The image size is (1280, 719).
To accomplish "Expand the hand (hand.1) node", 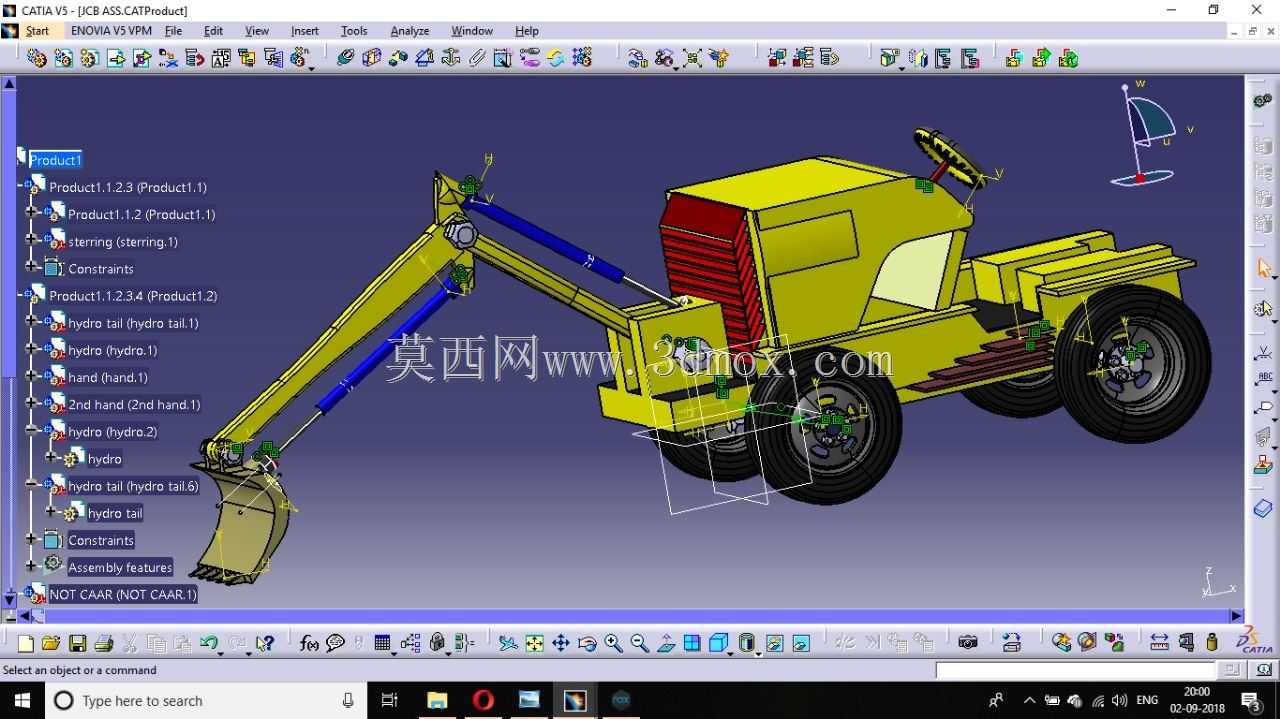I will (32, 376).
